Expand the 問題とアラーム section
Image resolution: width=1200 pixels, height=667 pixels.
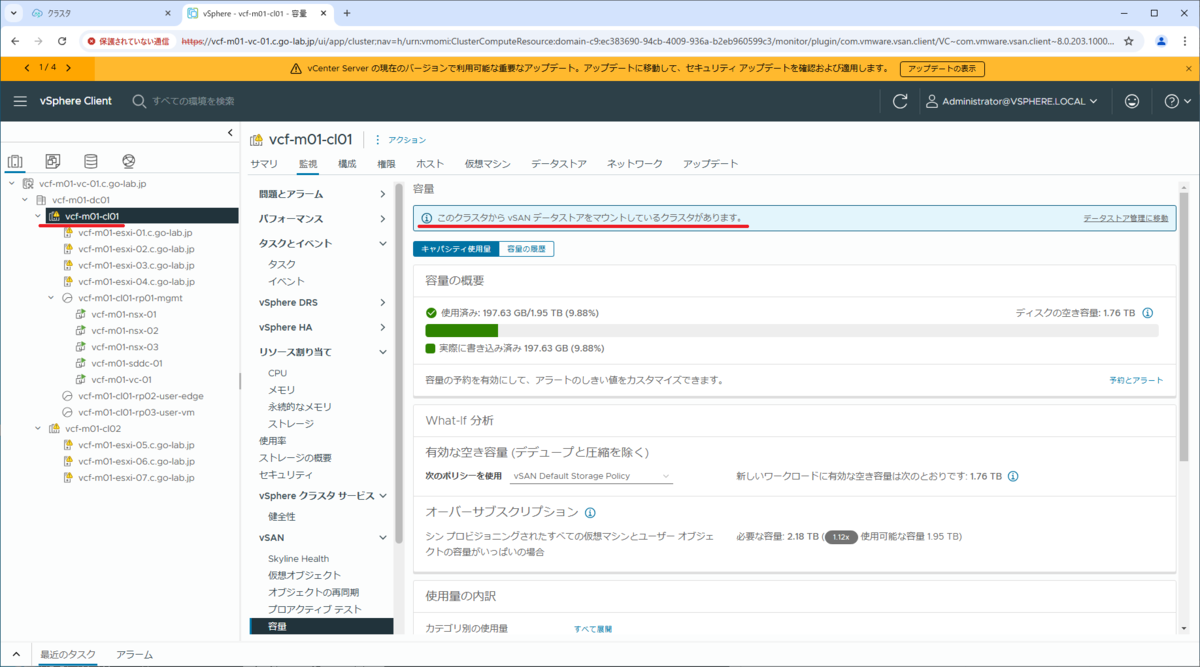[x=383, y=194]
